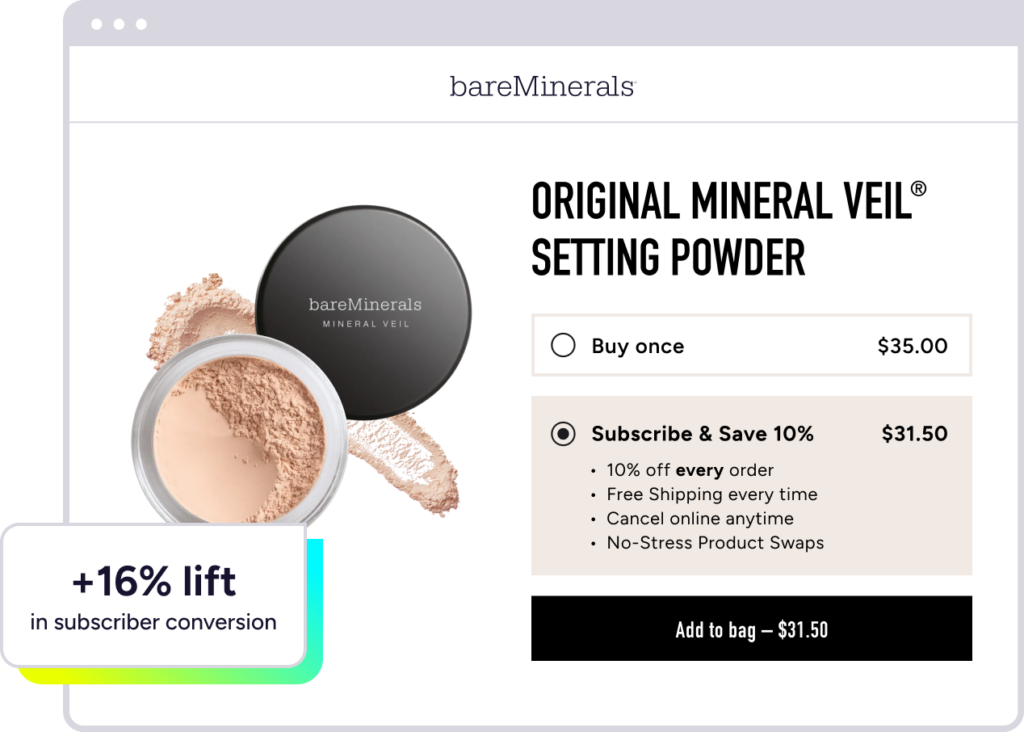The image size is (1024, 732).
Task: Click the bareMinerals logo in the header
Action: pyautogui.click(x=542, y=87)
